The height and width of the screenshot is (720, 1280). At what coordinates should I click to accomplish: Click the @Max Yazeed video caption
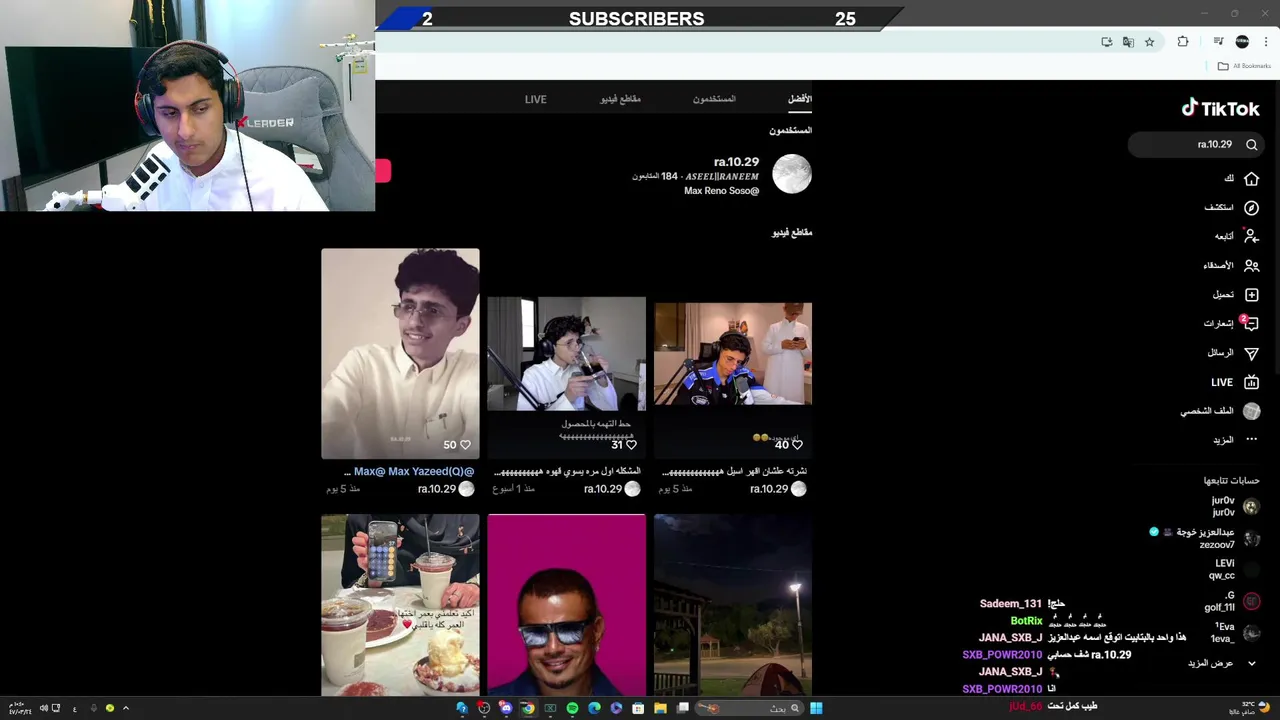click(409, 471)
